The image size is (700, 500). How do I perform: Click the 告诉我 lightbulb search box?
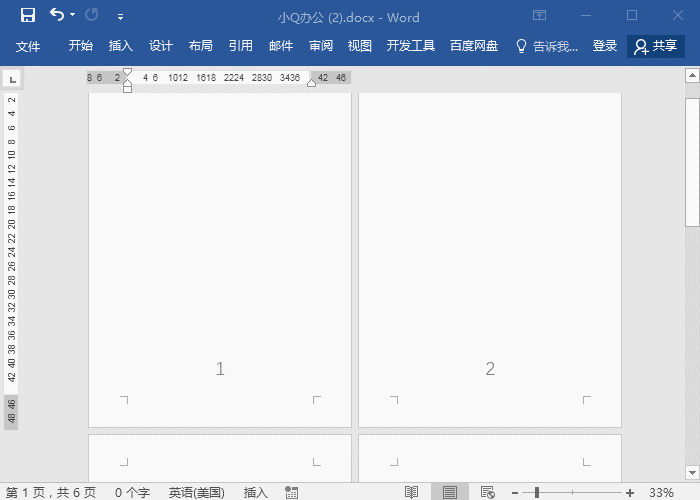tap(547, 46)
